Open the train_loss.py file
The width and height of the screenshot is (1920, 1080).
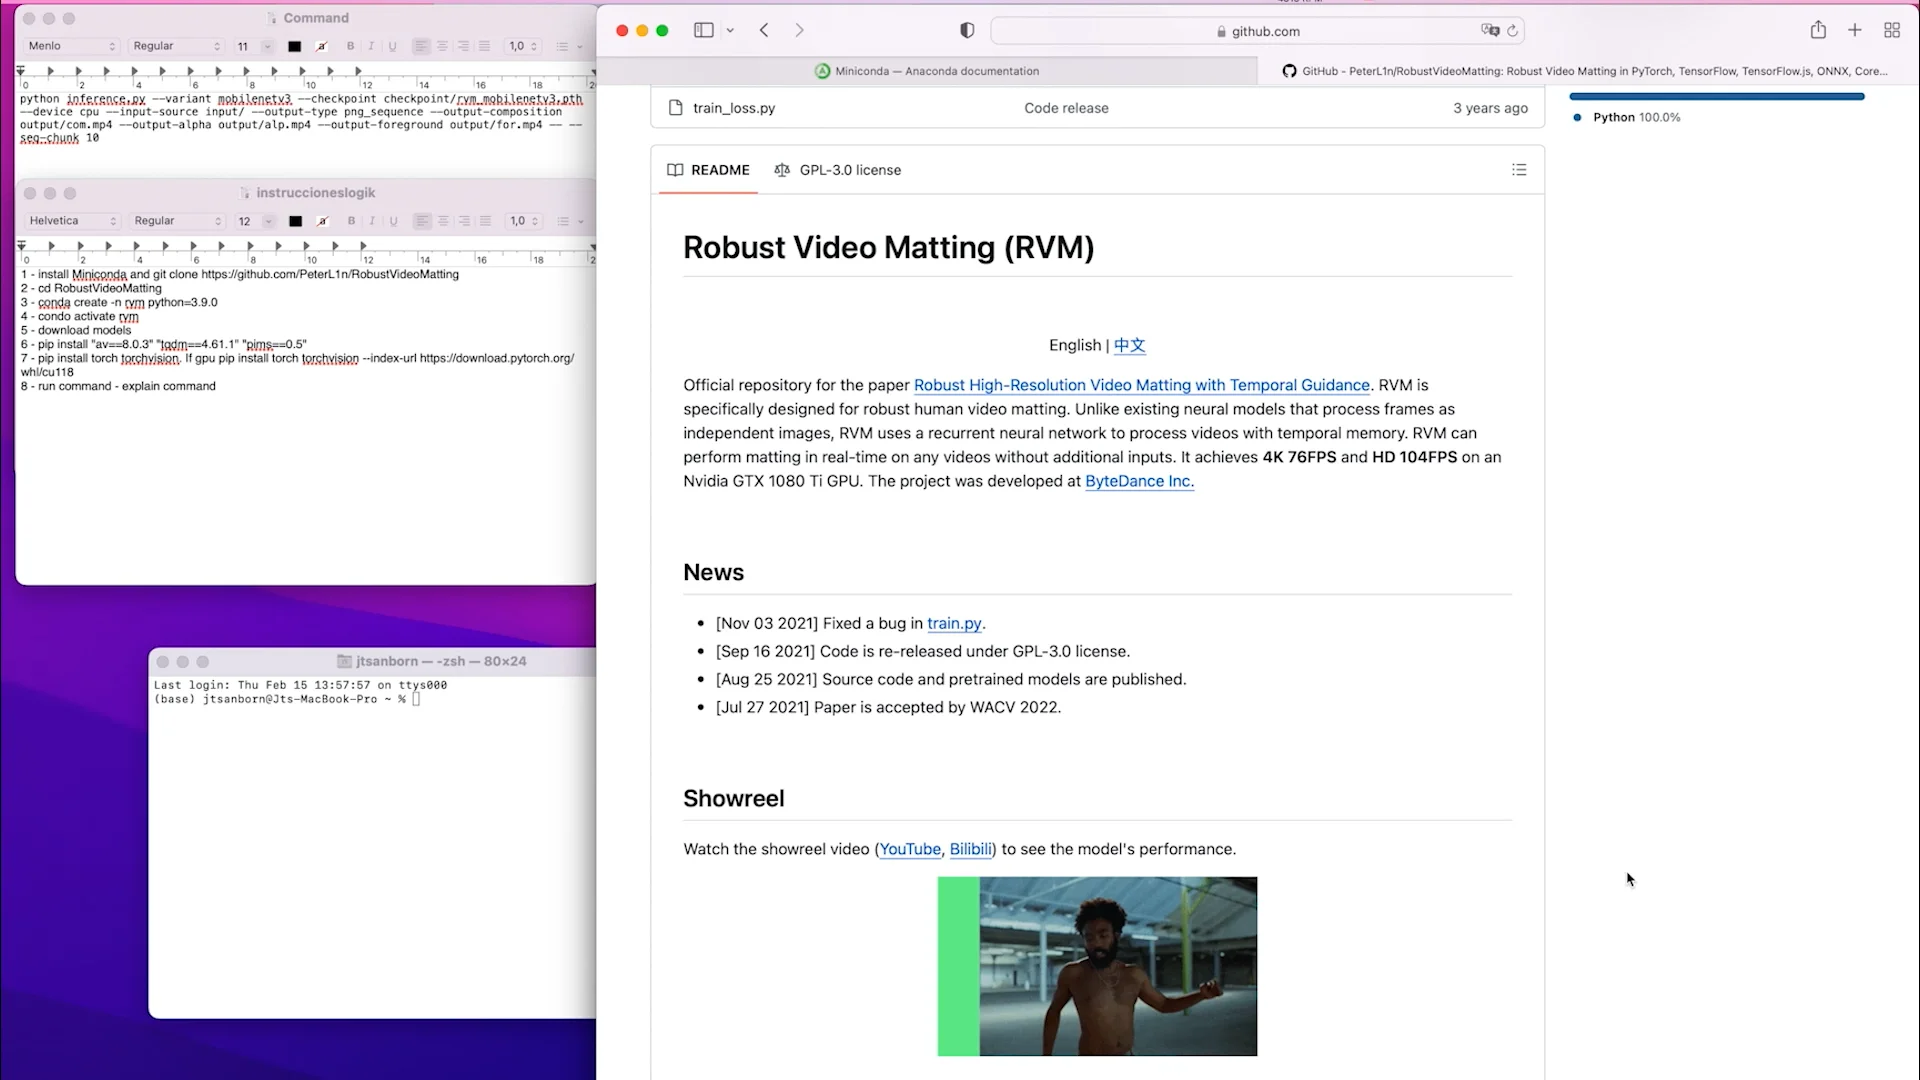pyautogui.click(x=734, y=108)
